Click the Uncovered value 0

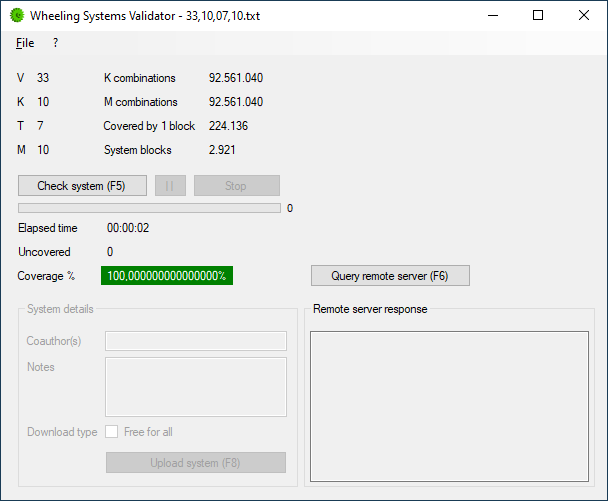110,252
